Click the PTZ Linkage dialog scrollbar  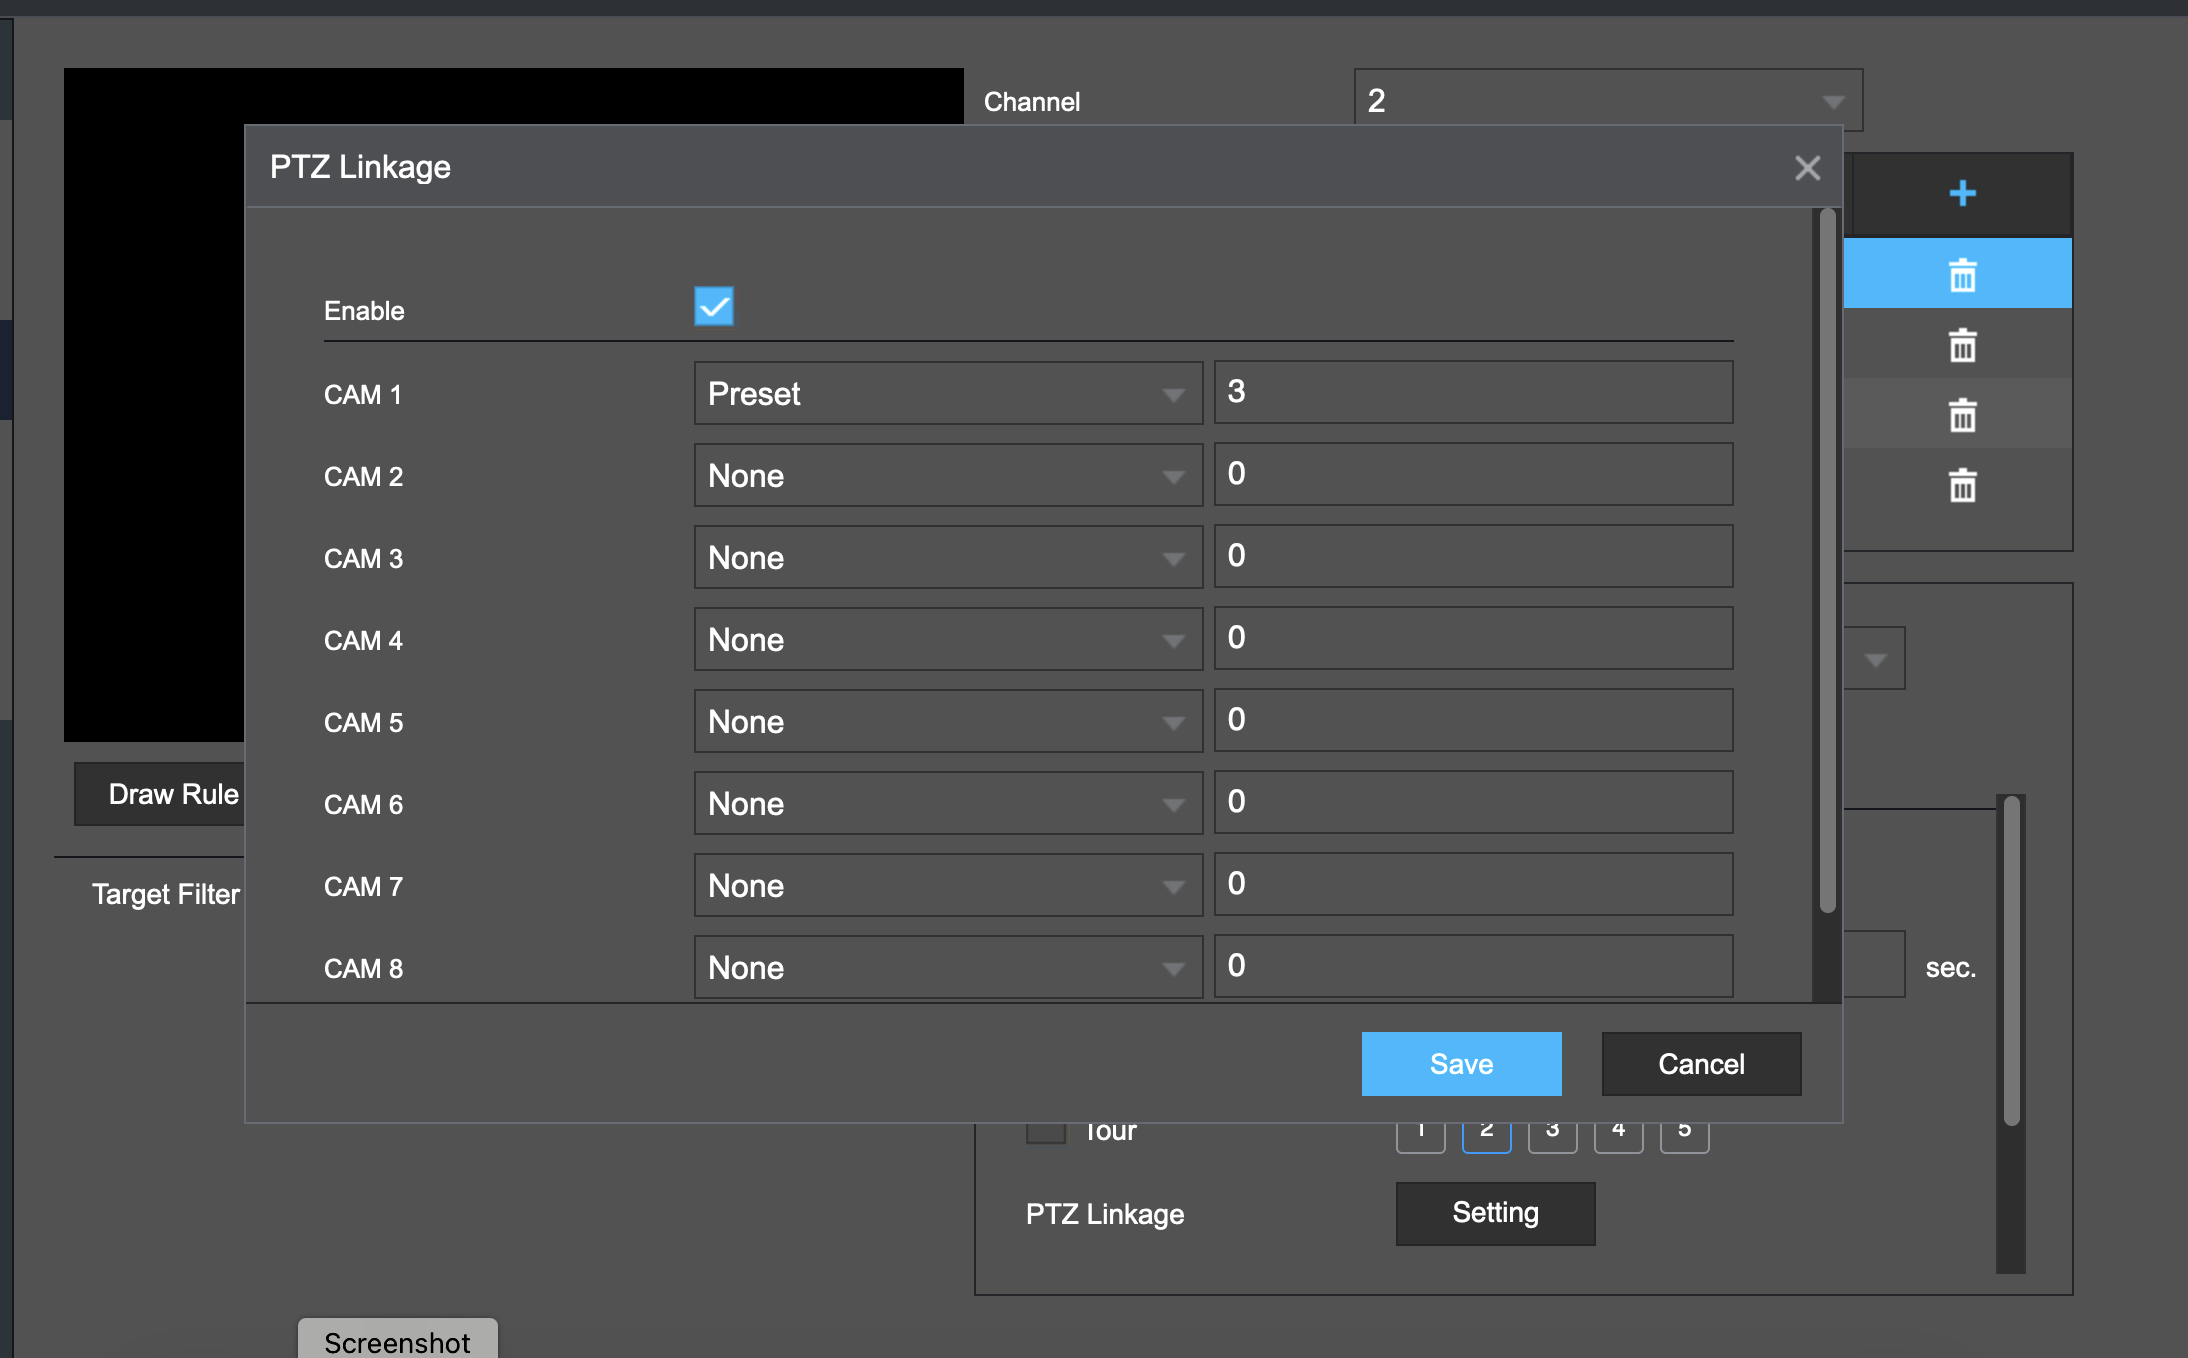(x=1827, y=560)
